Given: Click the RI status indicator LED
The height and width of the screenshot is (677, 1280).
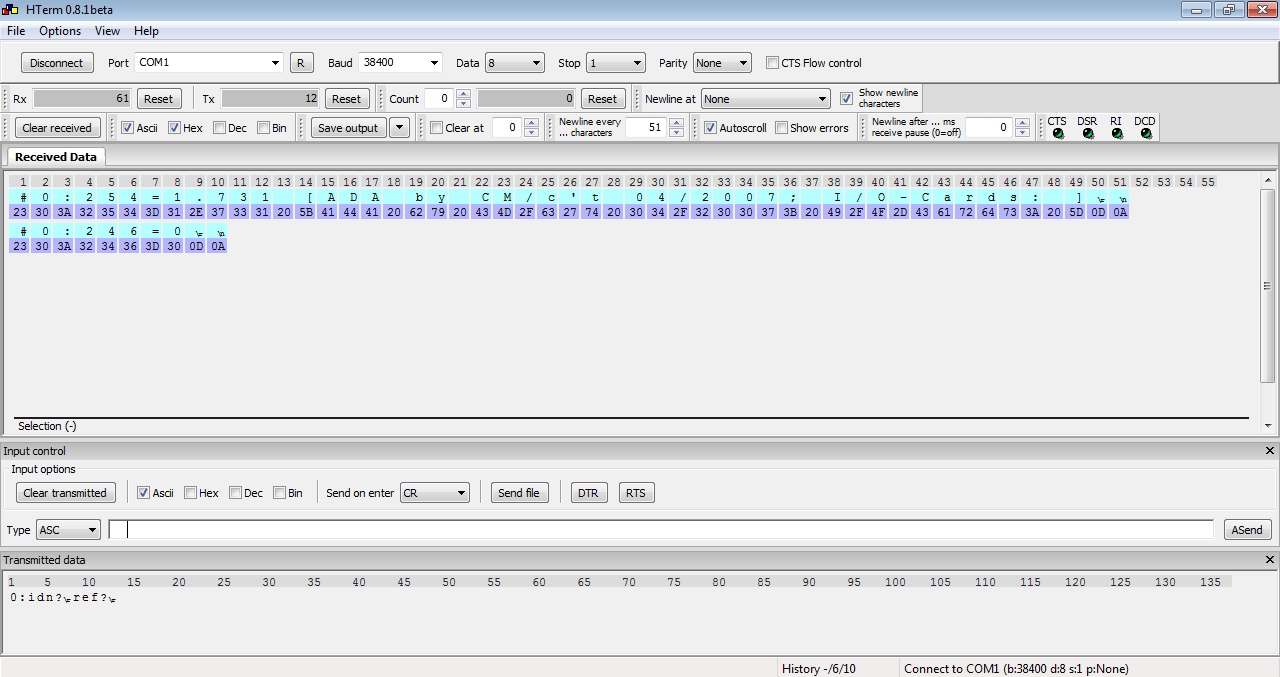Looking at the screenshot, I should click(1117, 134).
